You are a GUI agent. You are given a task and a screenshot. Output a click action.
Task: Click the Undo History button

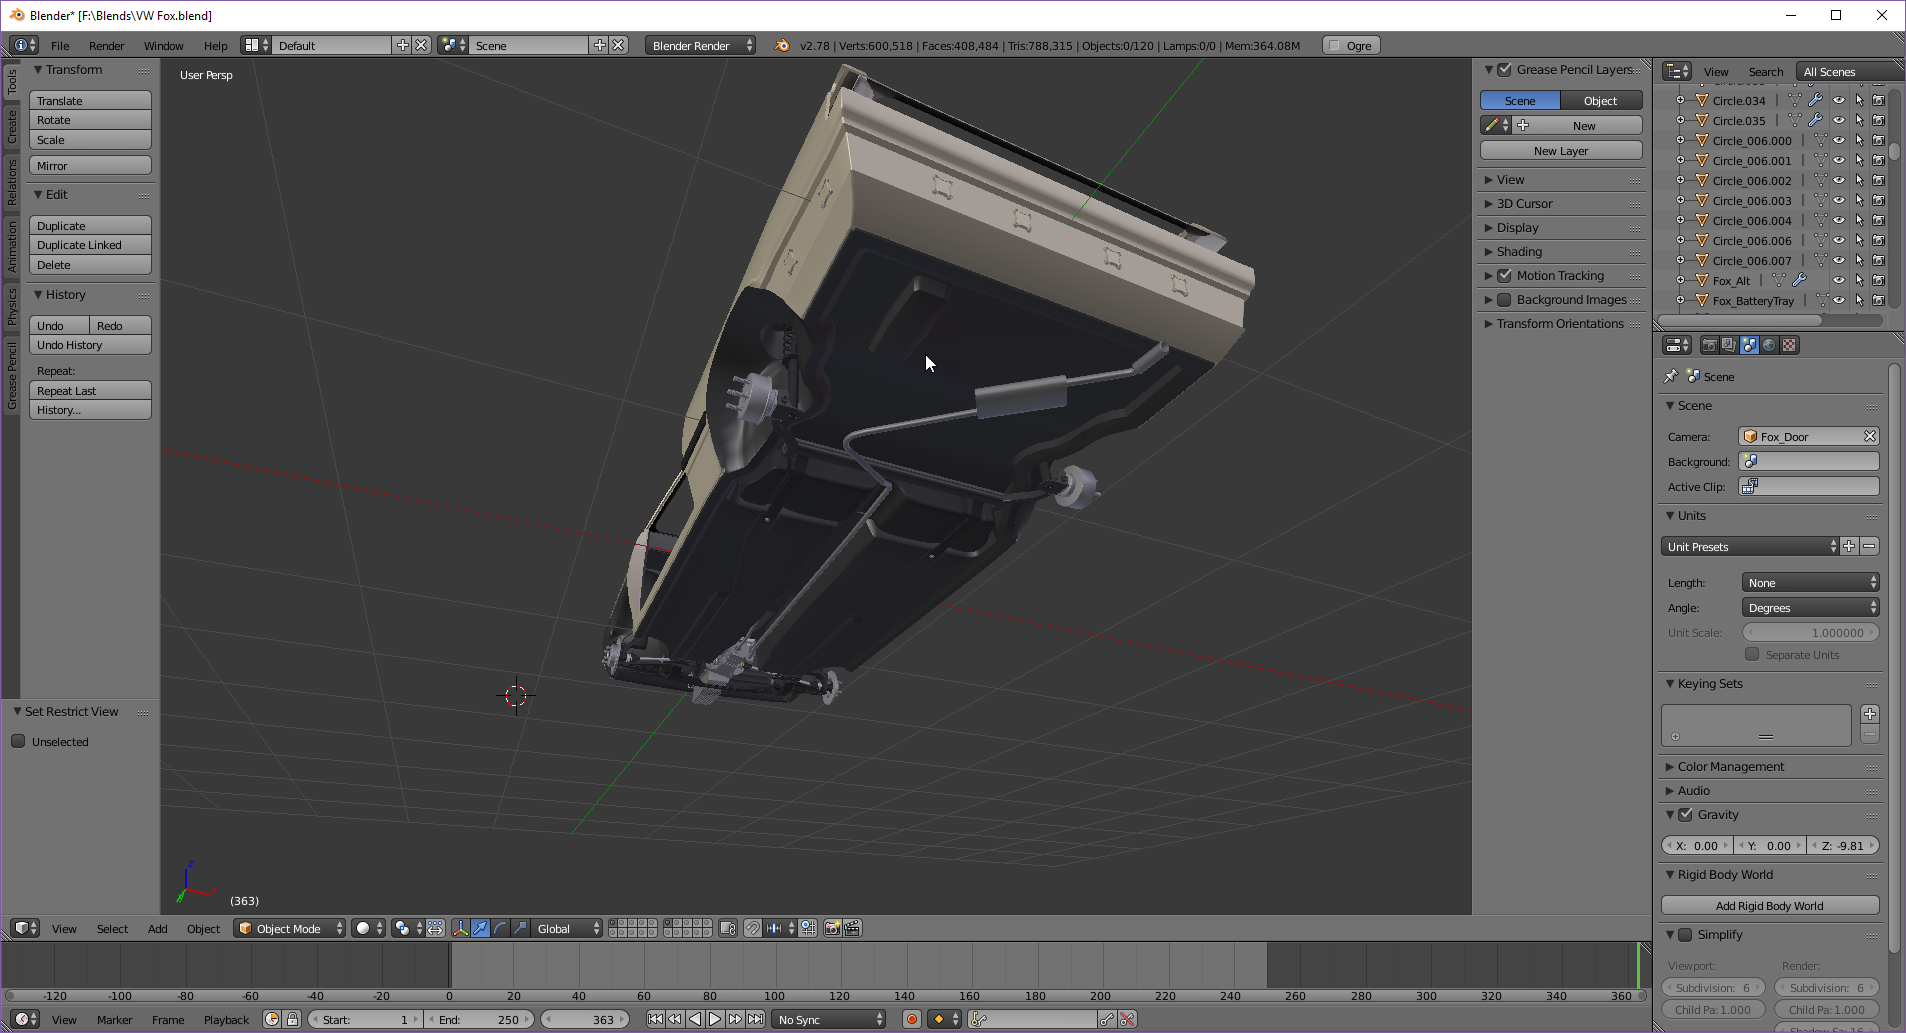click(x=90, y=345)
